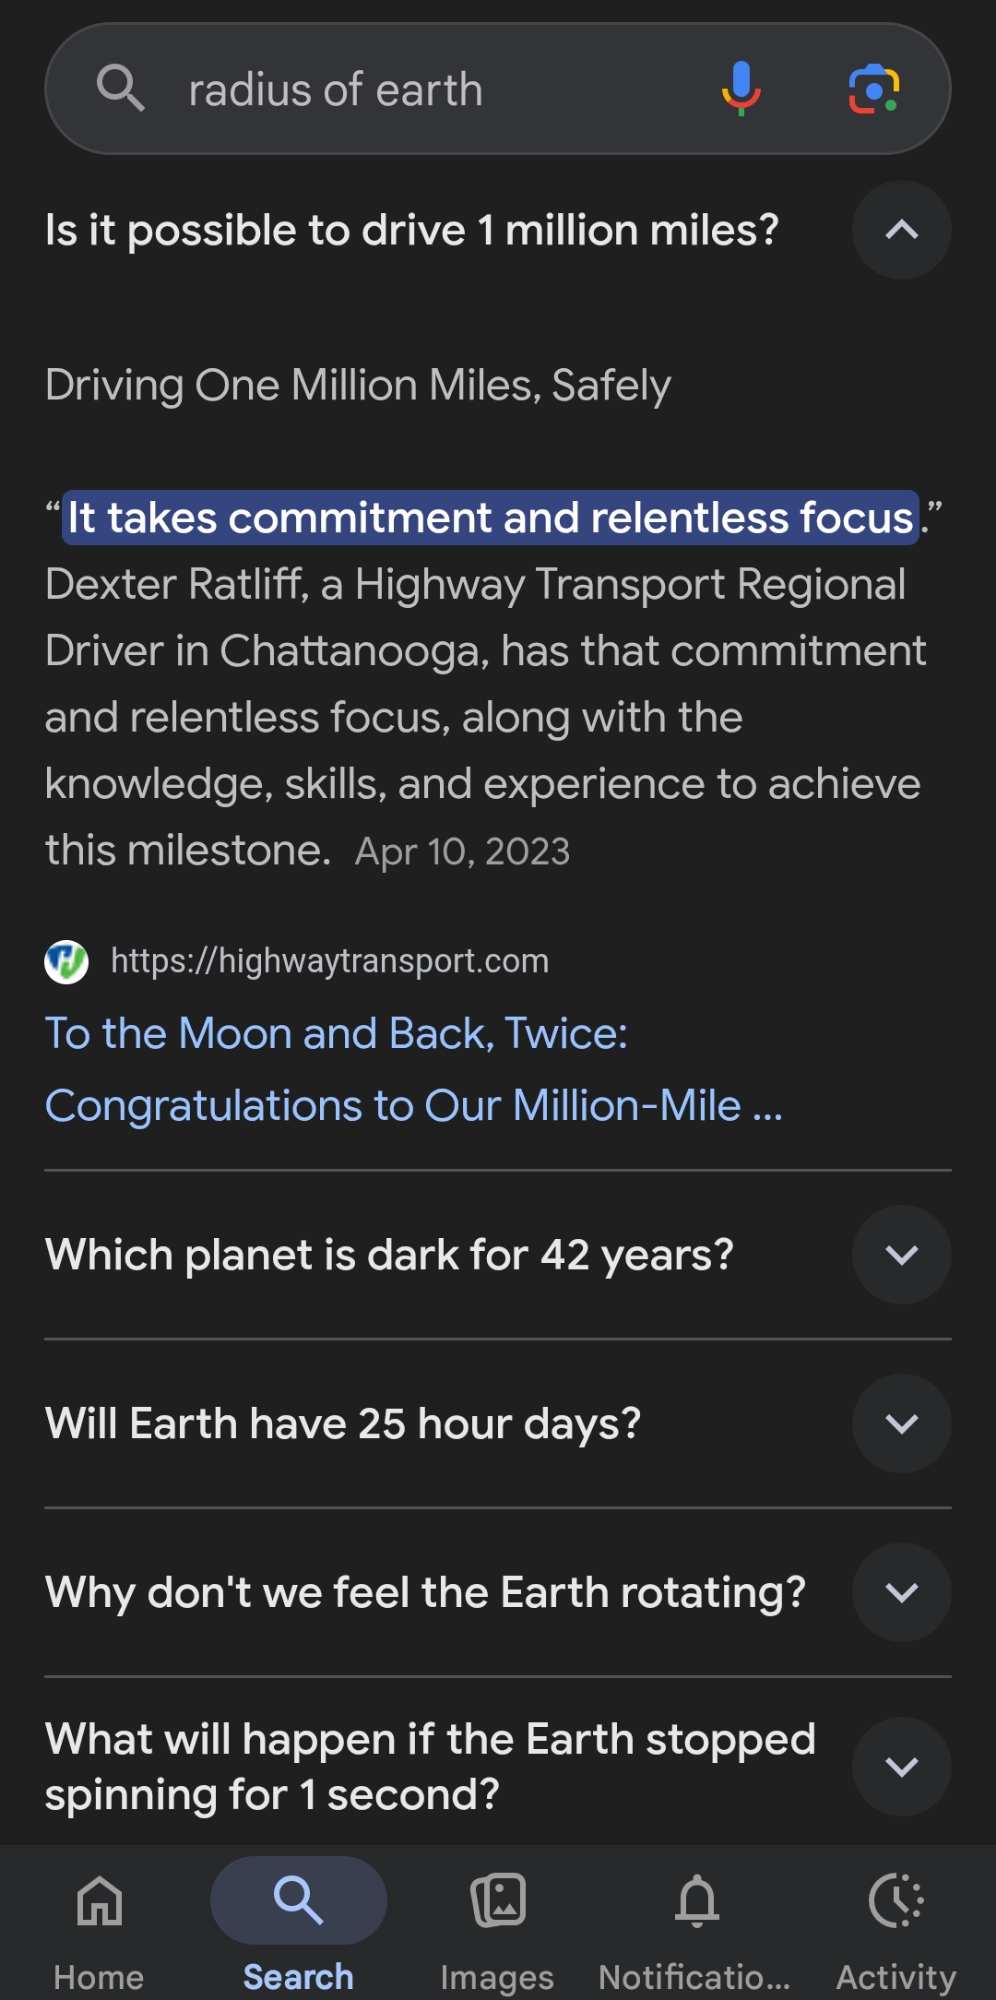Open Notifications bell icon
This screenshot has height=2000, width=996.
(x=696, y=1901)
